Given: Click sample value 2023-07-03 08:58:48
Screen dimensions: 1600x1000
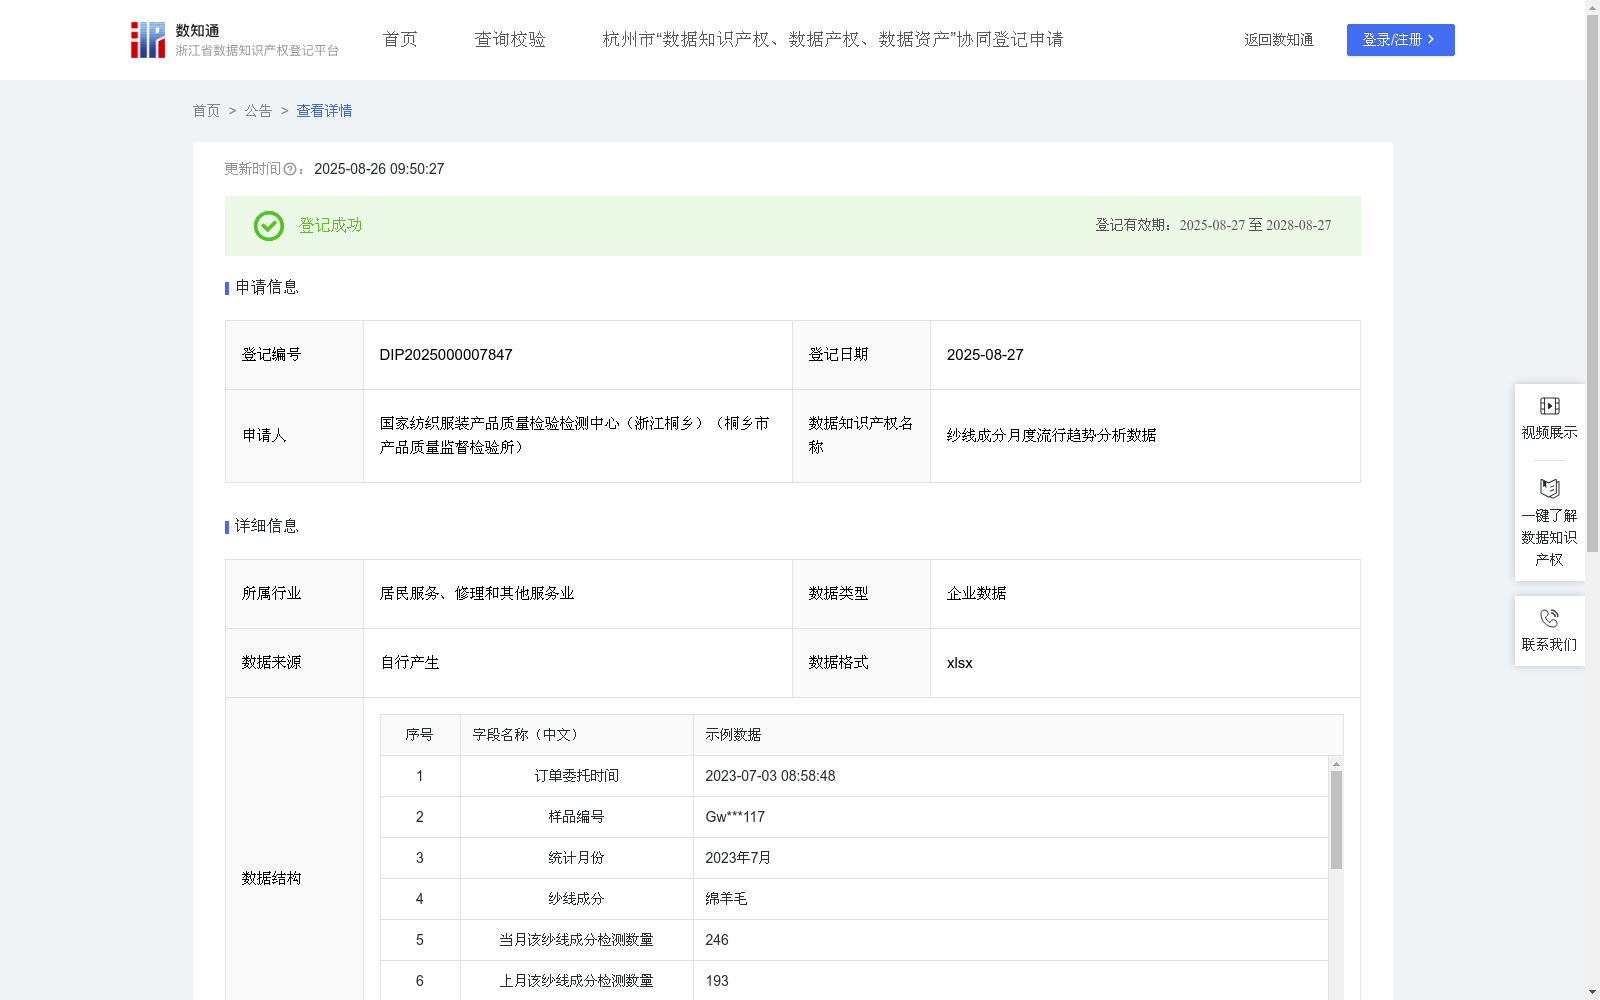Looking at the screenshot, I should [x=770, y=776].
